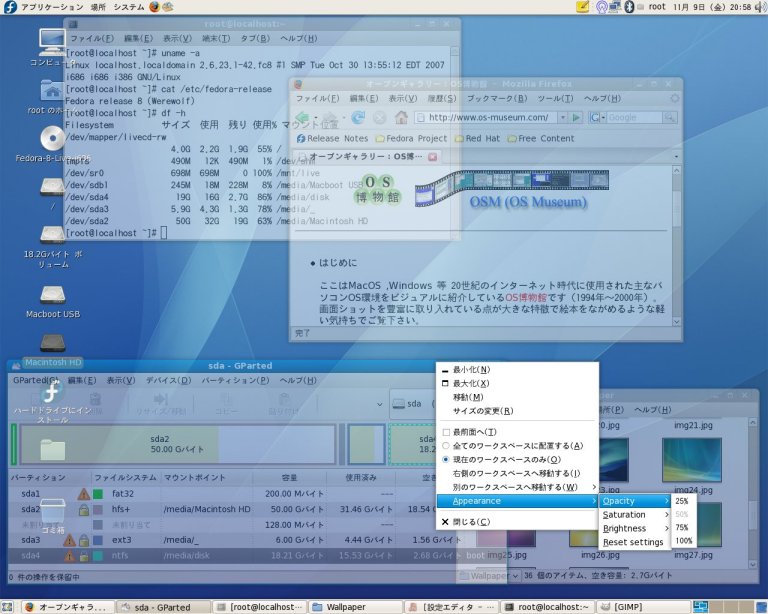Select Opacity submenu item
Image resolution: width=768 pixels, height=614 pixels.
[635, 501]
